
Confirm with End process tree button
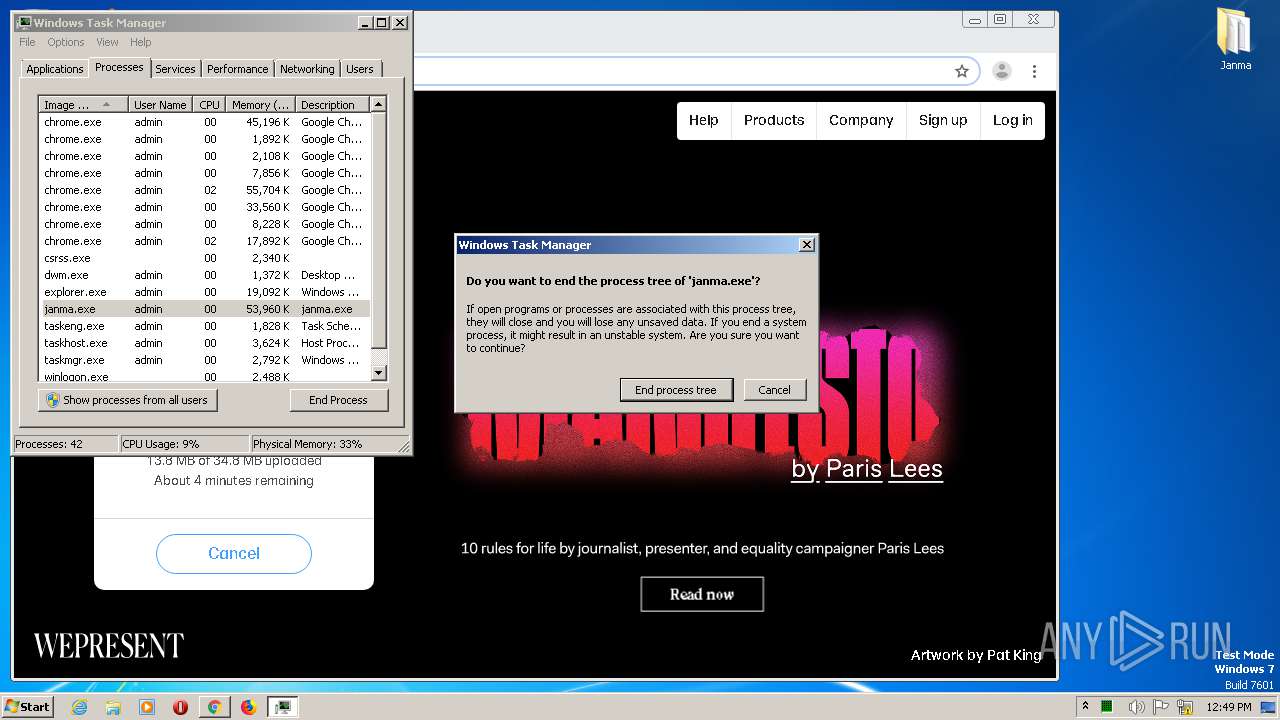(x=676, y=390)
